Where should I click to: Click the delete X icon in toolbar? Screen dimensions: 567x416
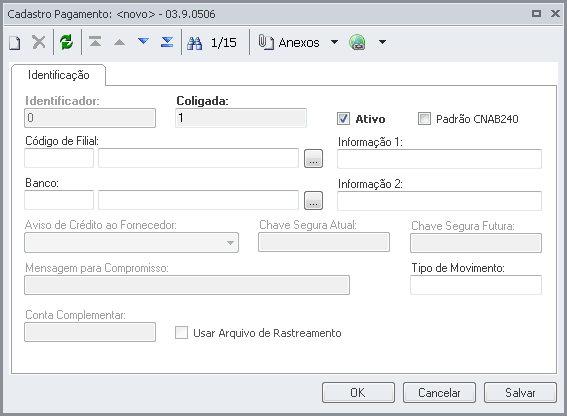39,42
